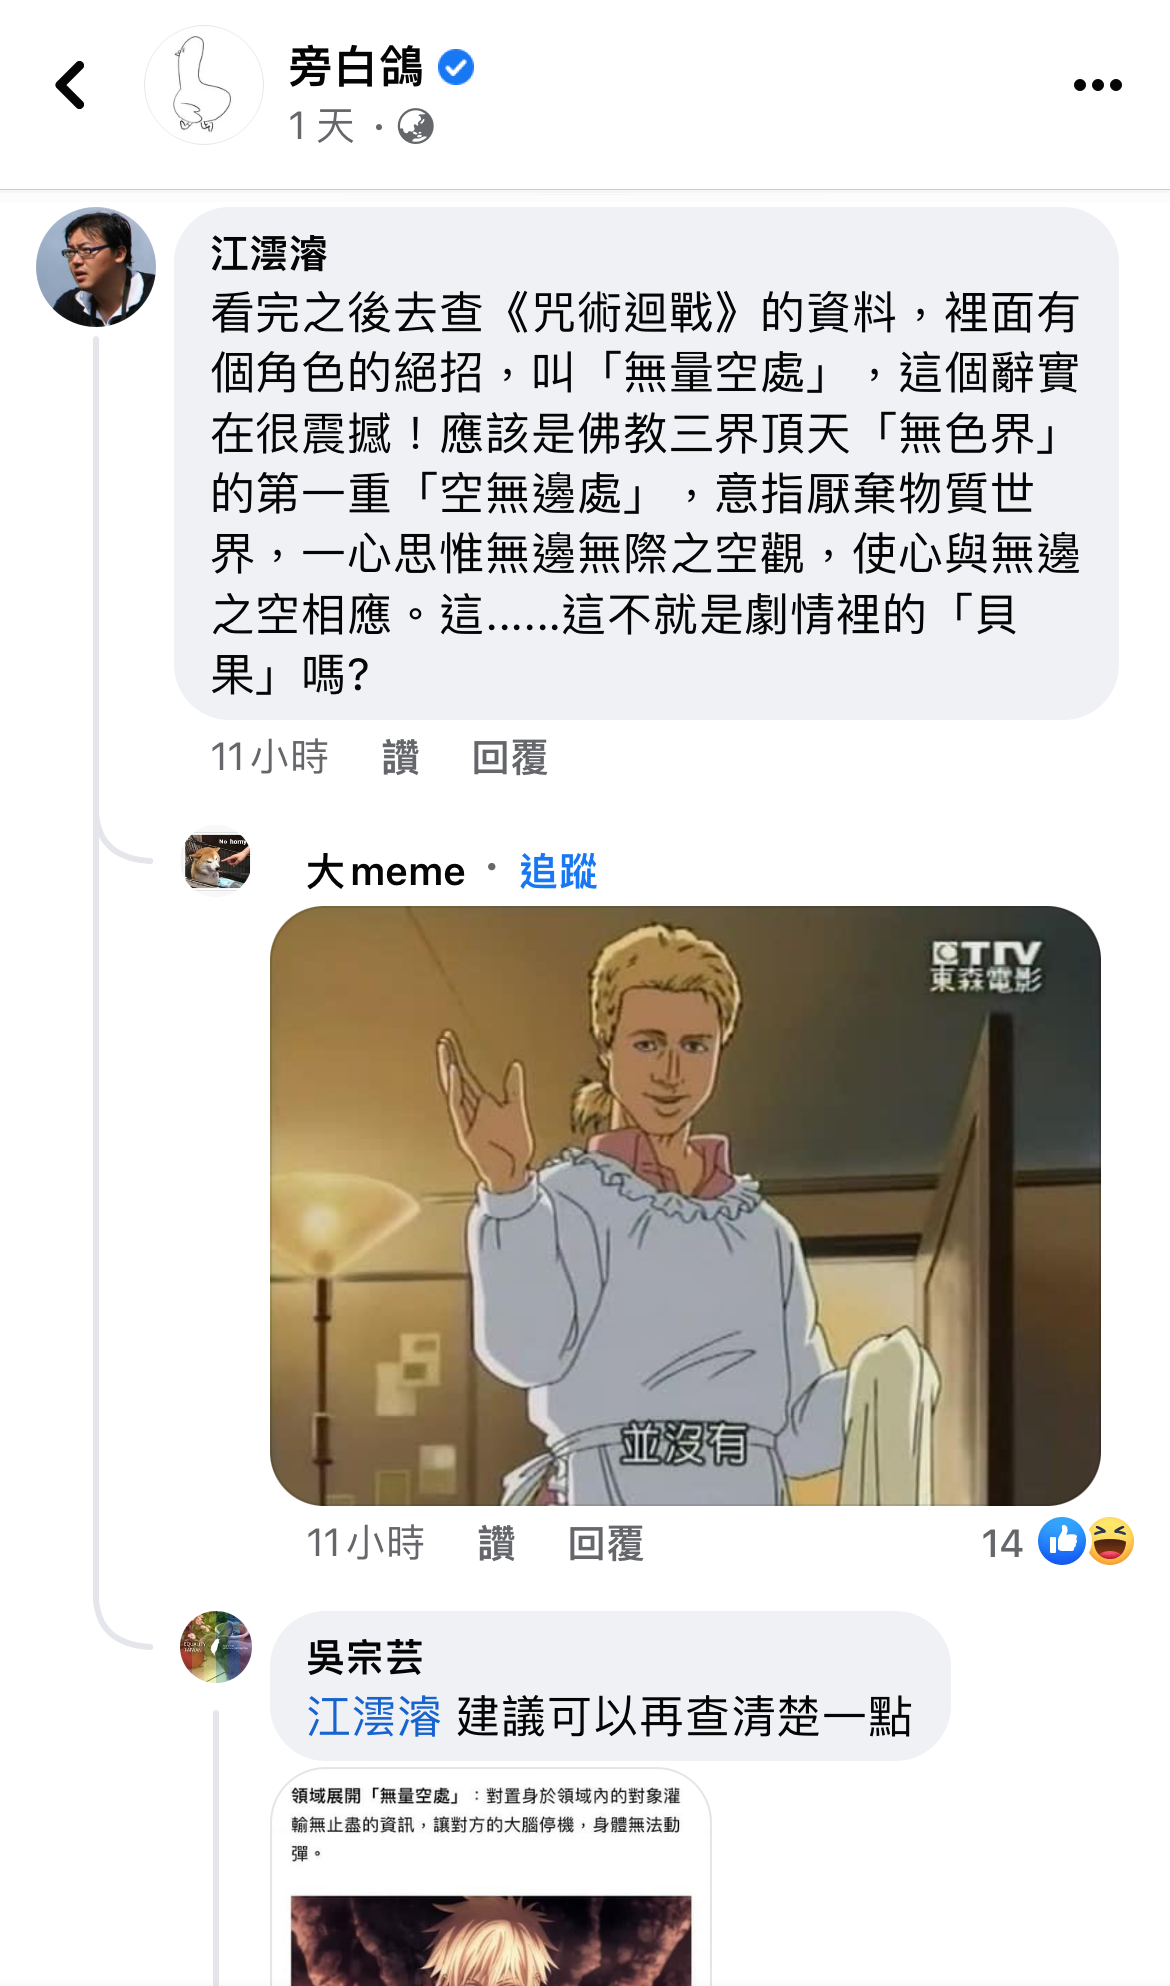Reply to 江澐濬's comment with 回覆
This screenshot has height=1986, width=1170.
point(510,758)
